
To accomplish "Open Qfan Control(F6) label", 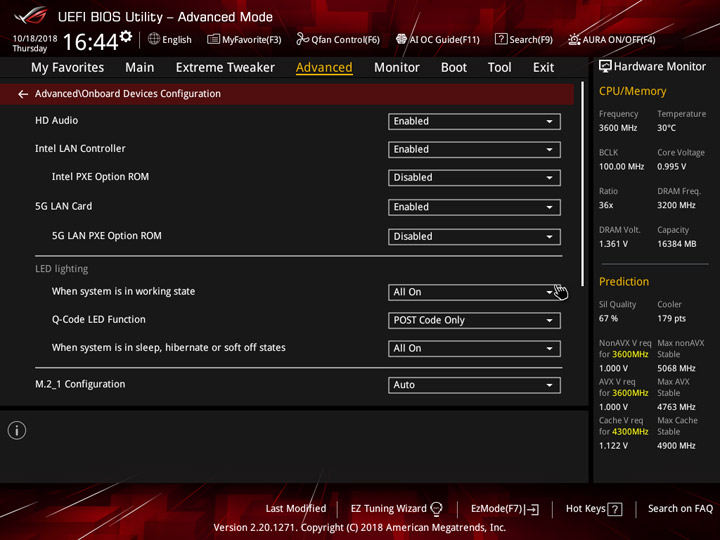I will [345, 40].
